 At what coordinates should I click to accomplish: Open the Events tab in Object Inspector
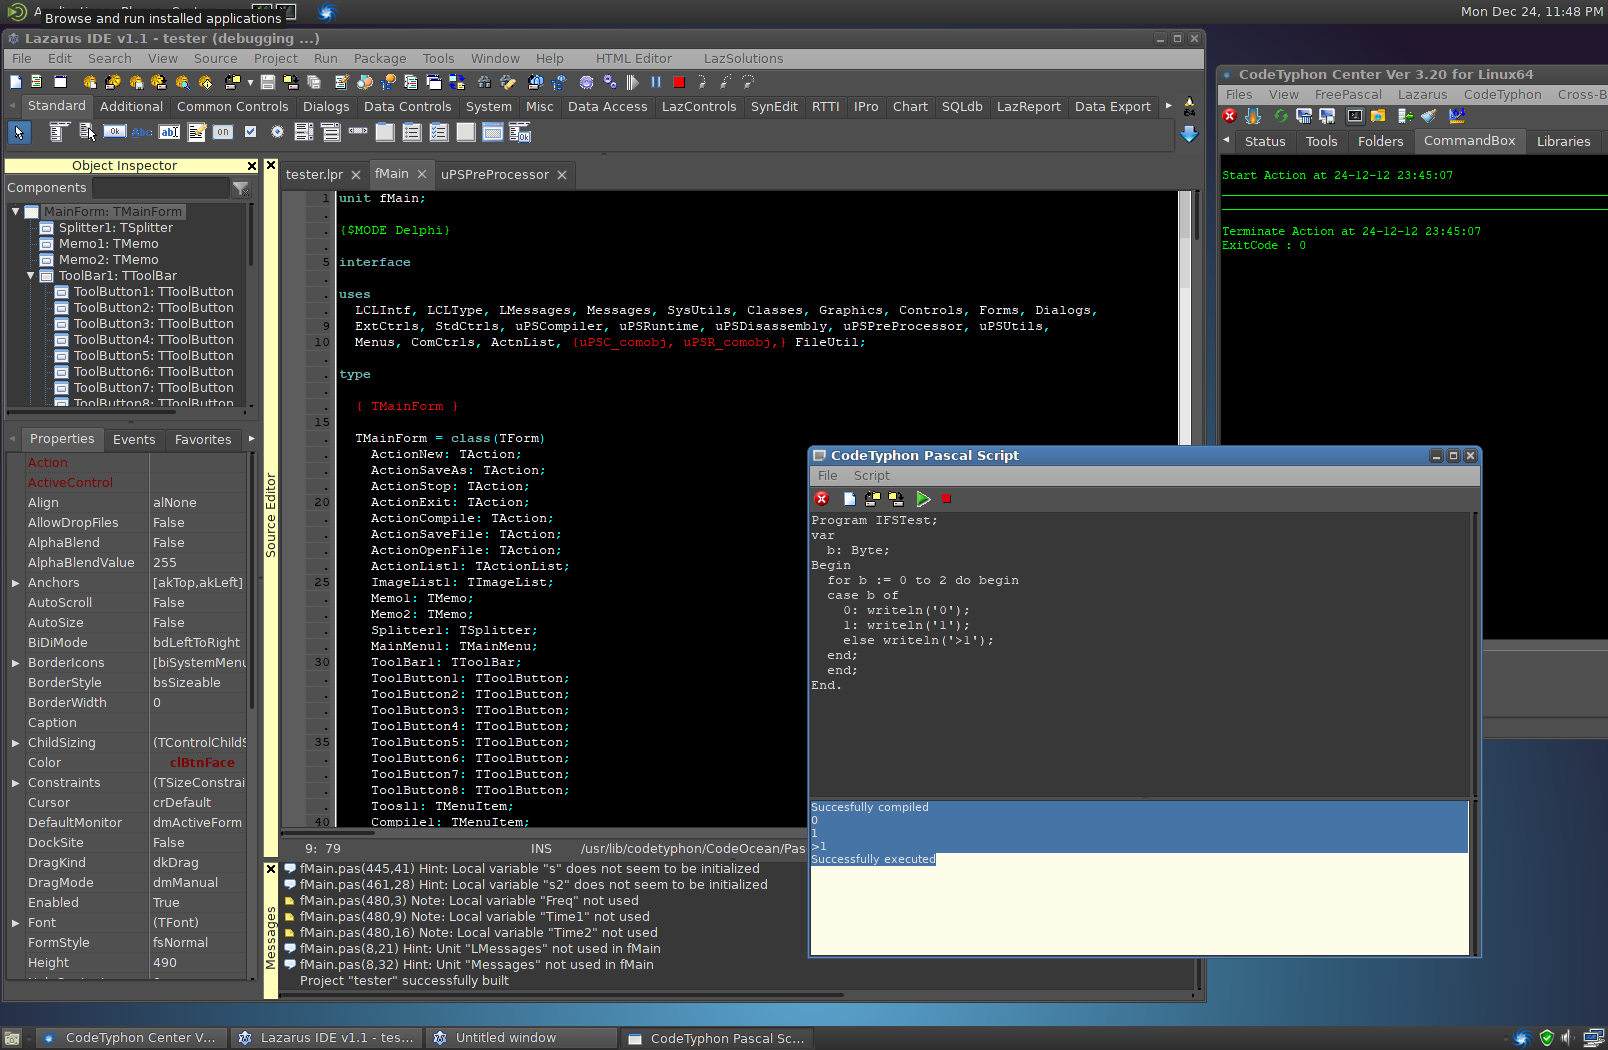point(134,440)
